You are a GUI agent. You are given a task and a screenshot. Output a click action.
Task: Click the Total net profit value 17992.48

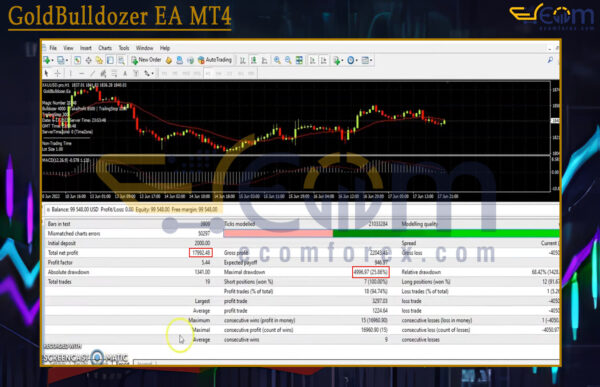point(201,253)
